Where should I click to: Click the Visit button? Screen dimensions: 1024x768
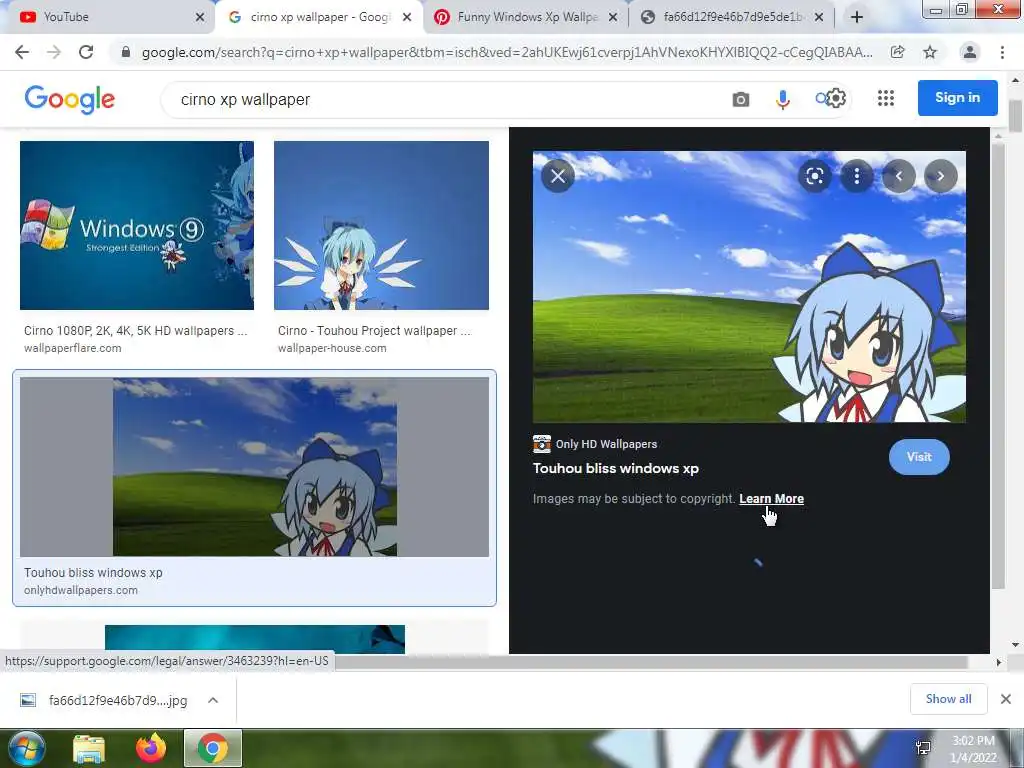[x=919, y=457]
